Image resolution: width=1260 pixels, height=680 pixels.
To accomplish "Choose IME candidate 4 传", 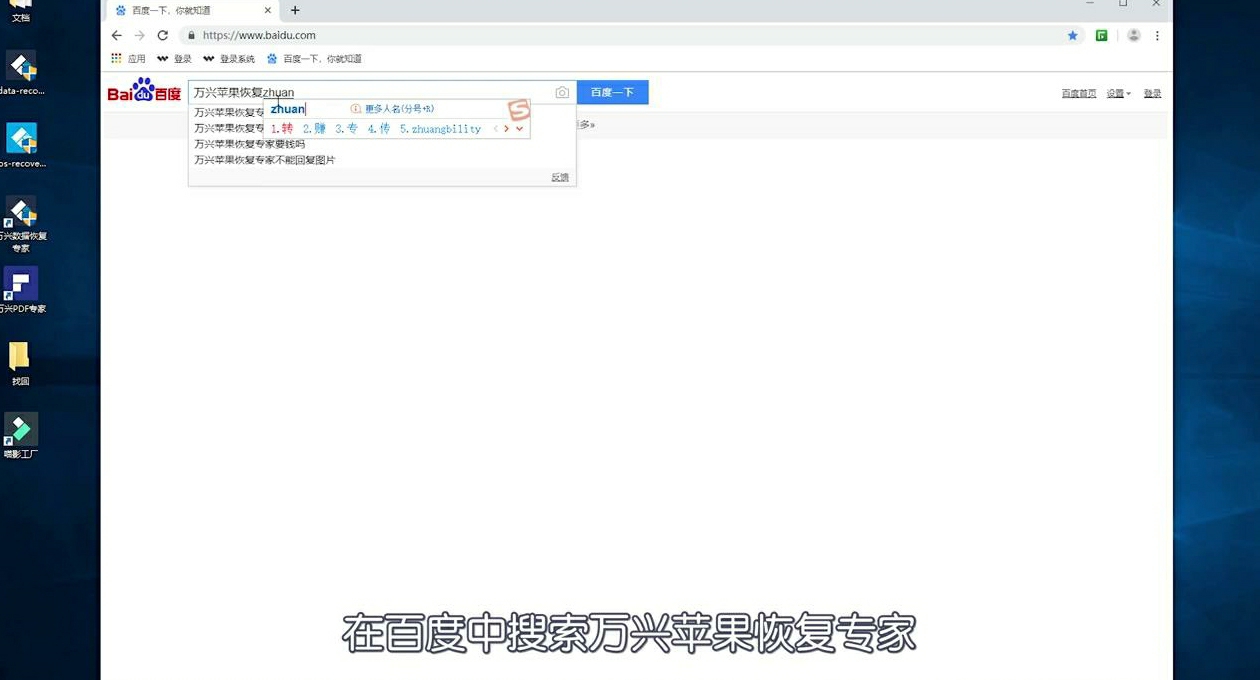I will 379,129.
